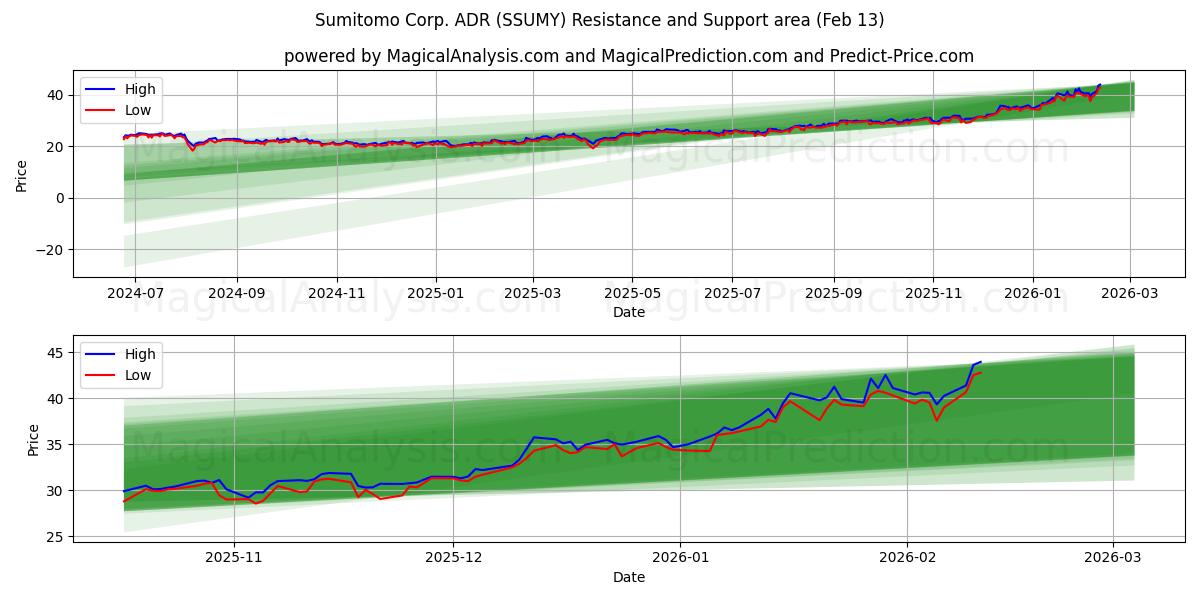Click the chart title mentioning SSUMY
Screen dimensions: 1200x600
coord(600,18)
